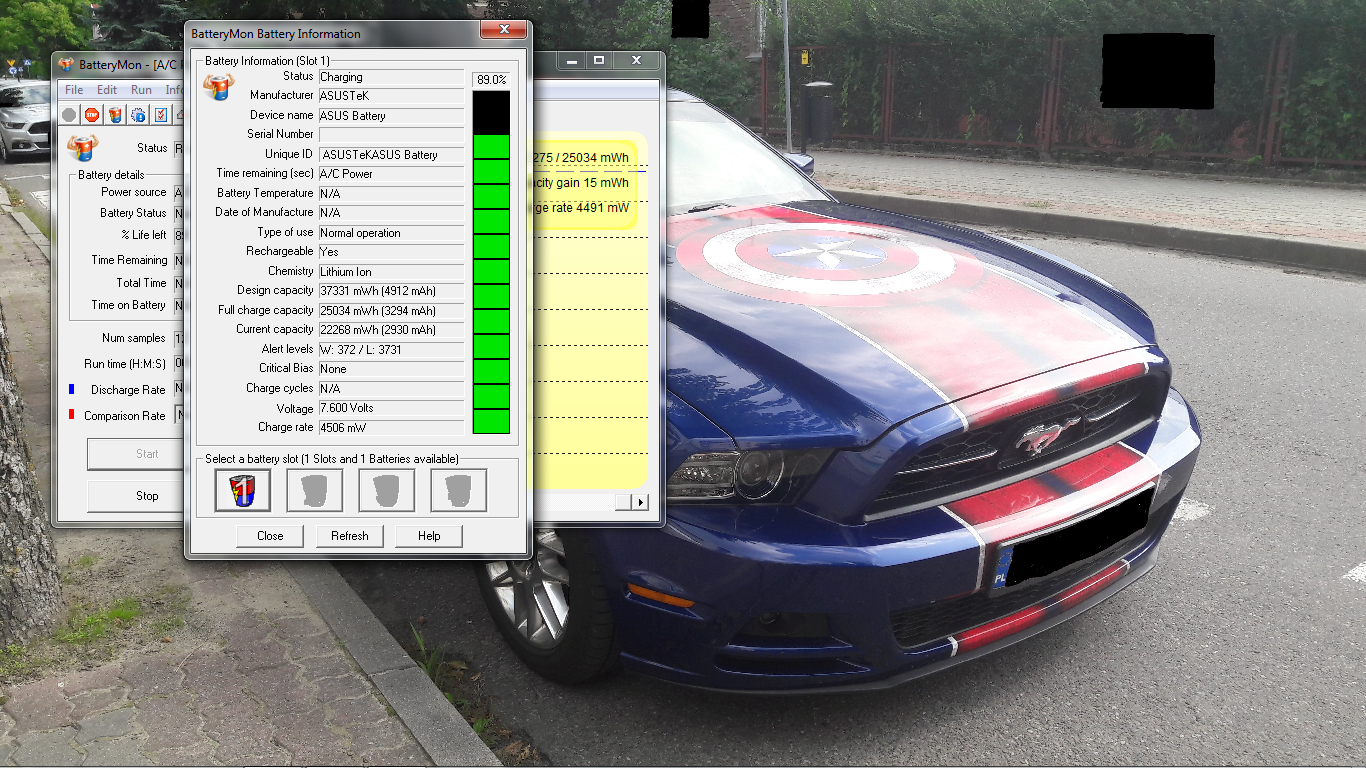Image resolution: width=1366 pixels, height=768 pixels.
Task: Click the "89.0%" battery percentage readout
Action: click(491, 79)
